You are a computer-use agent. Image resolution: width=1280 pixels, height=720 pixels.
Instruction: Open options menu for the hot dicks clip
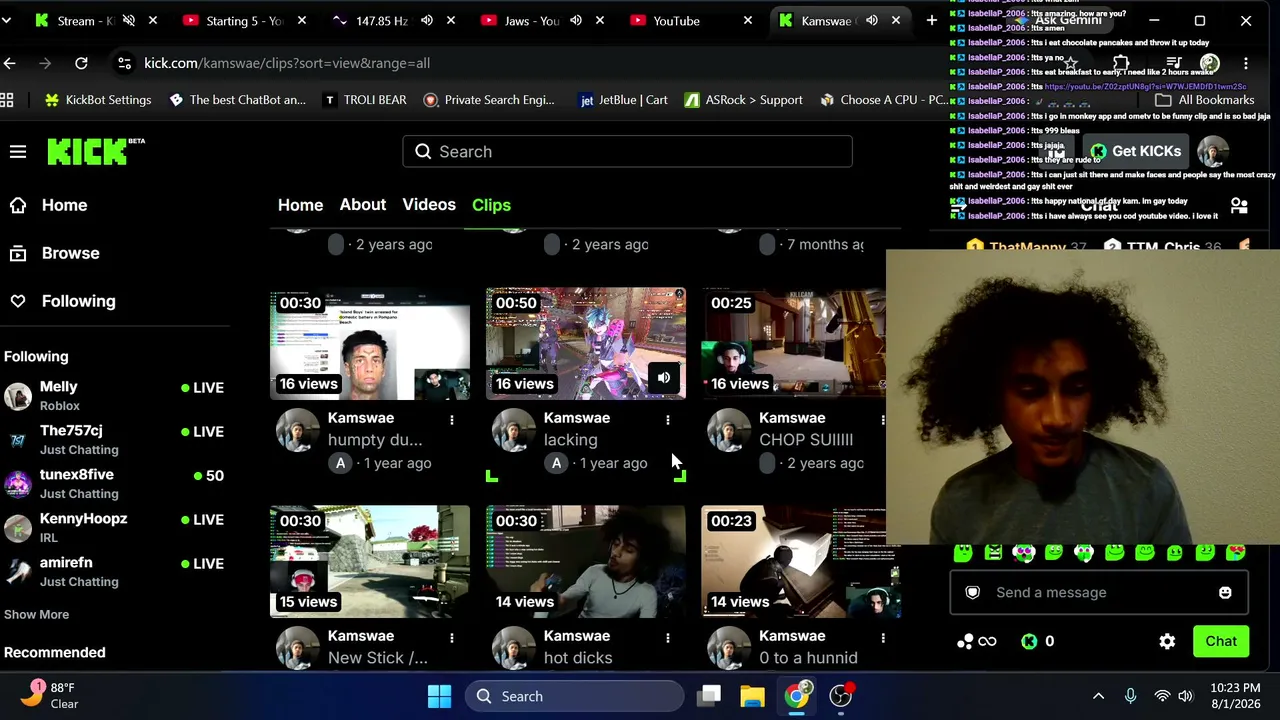pyautogui.click(x=668, y=638)
